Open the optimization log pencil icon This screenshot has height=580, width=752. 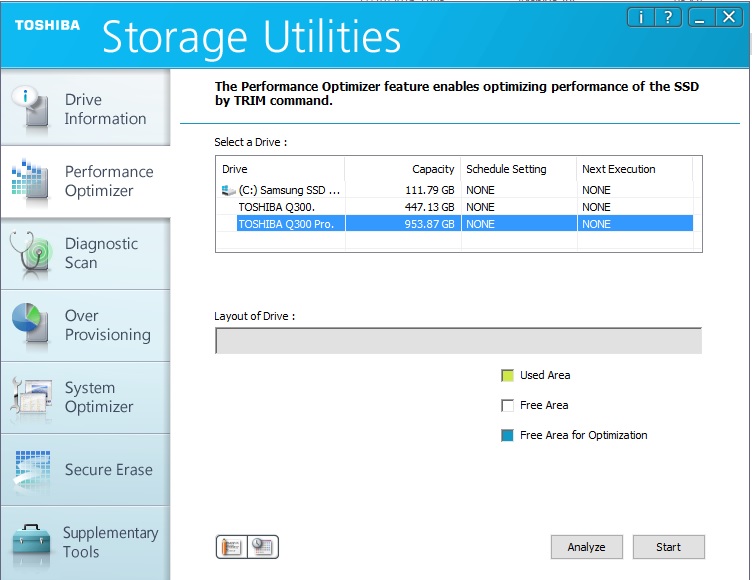[232, 547]
